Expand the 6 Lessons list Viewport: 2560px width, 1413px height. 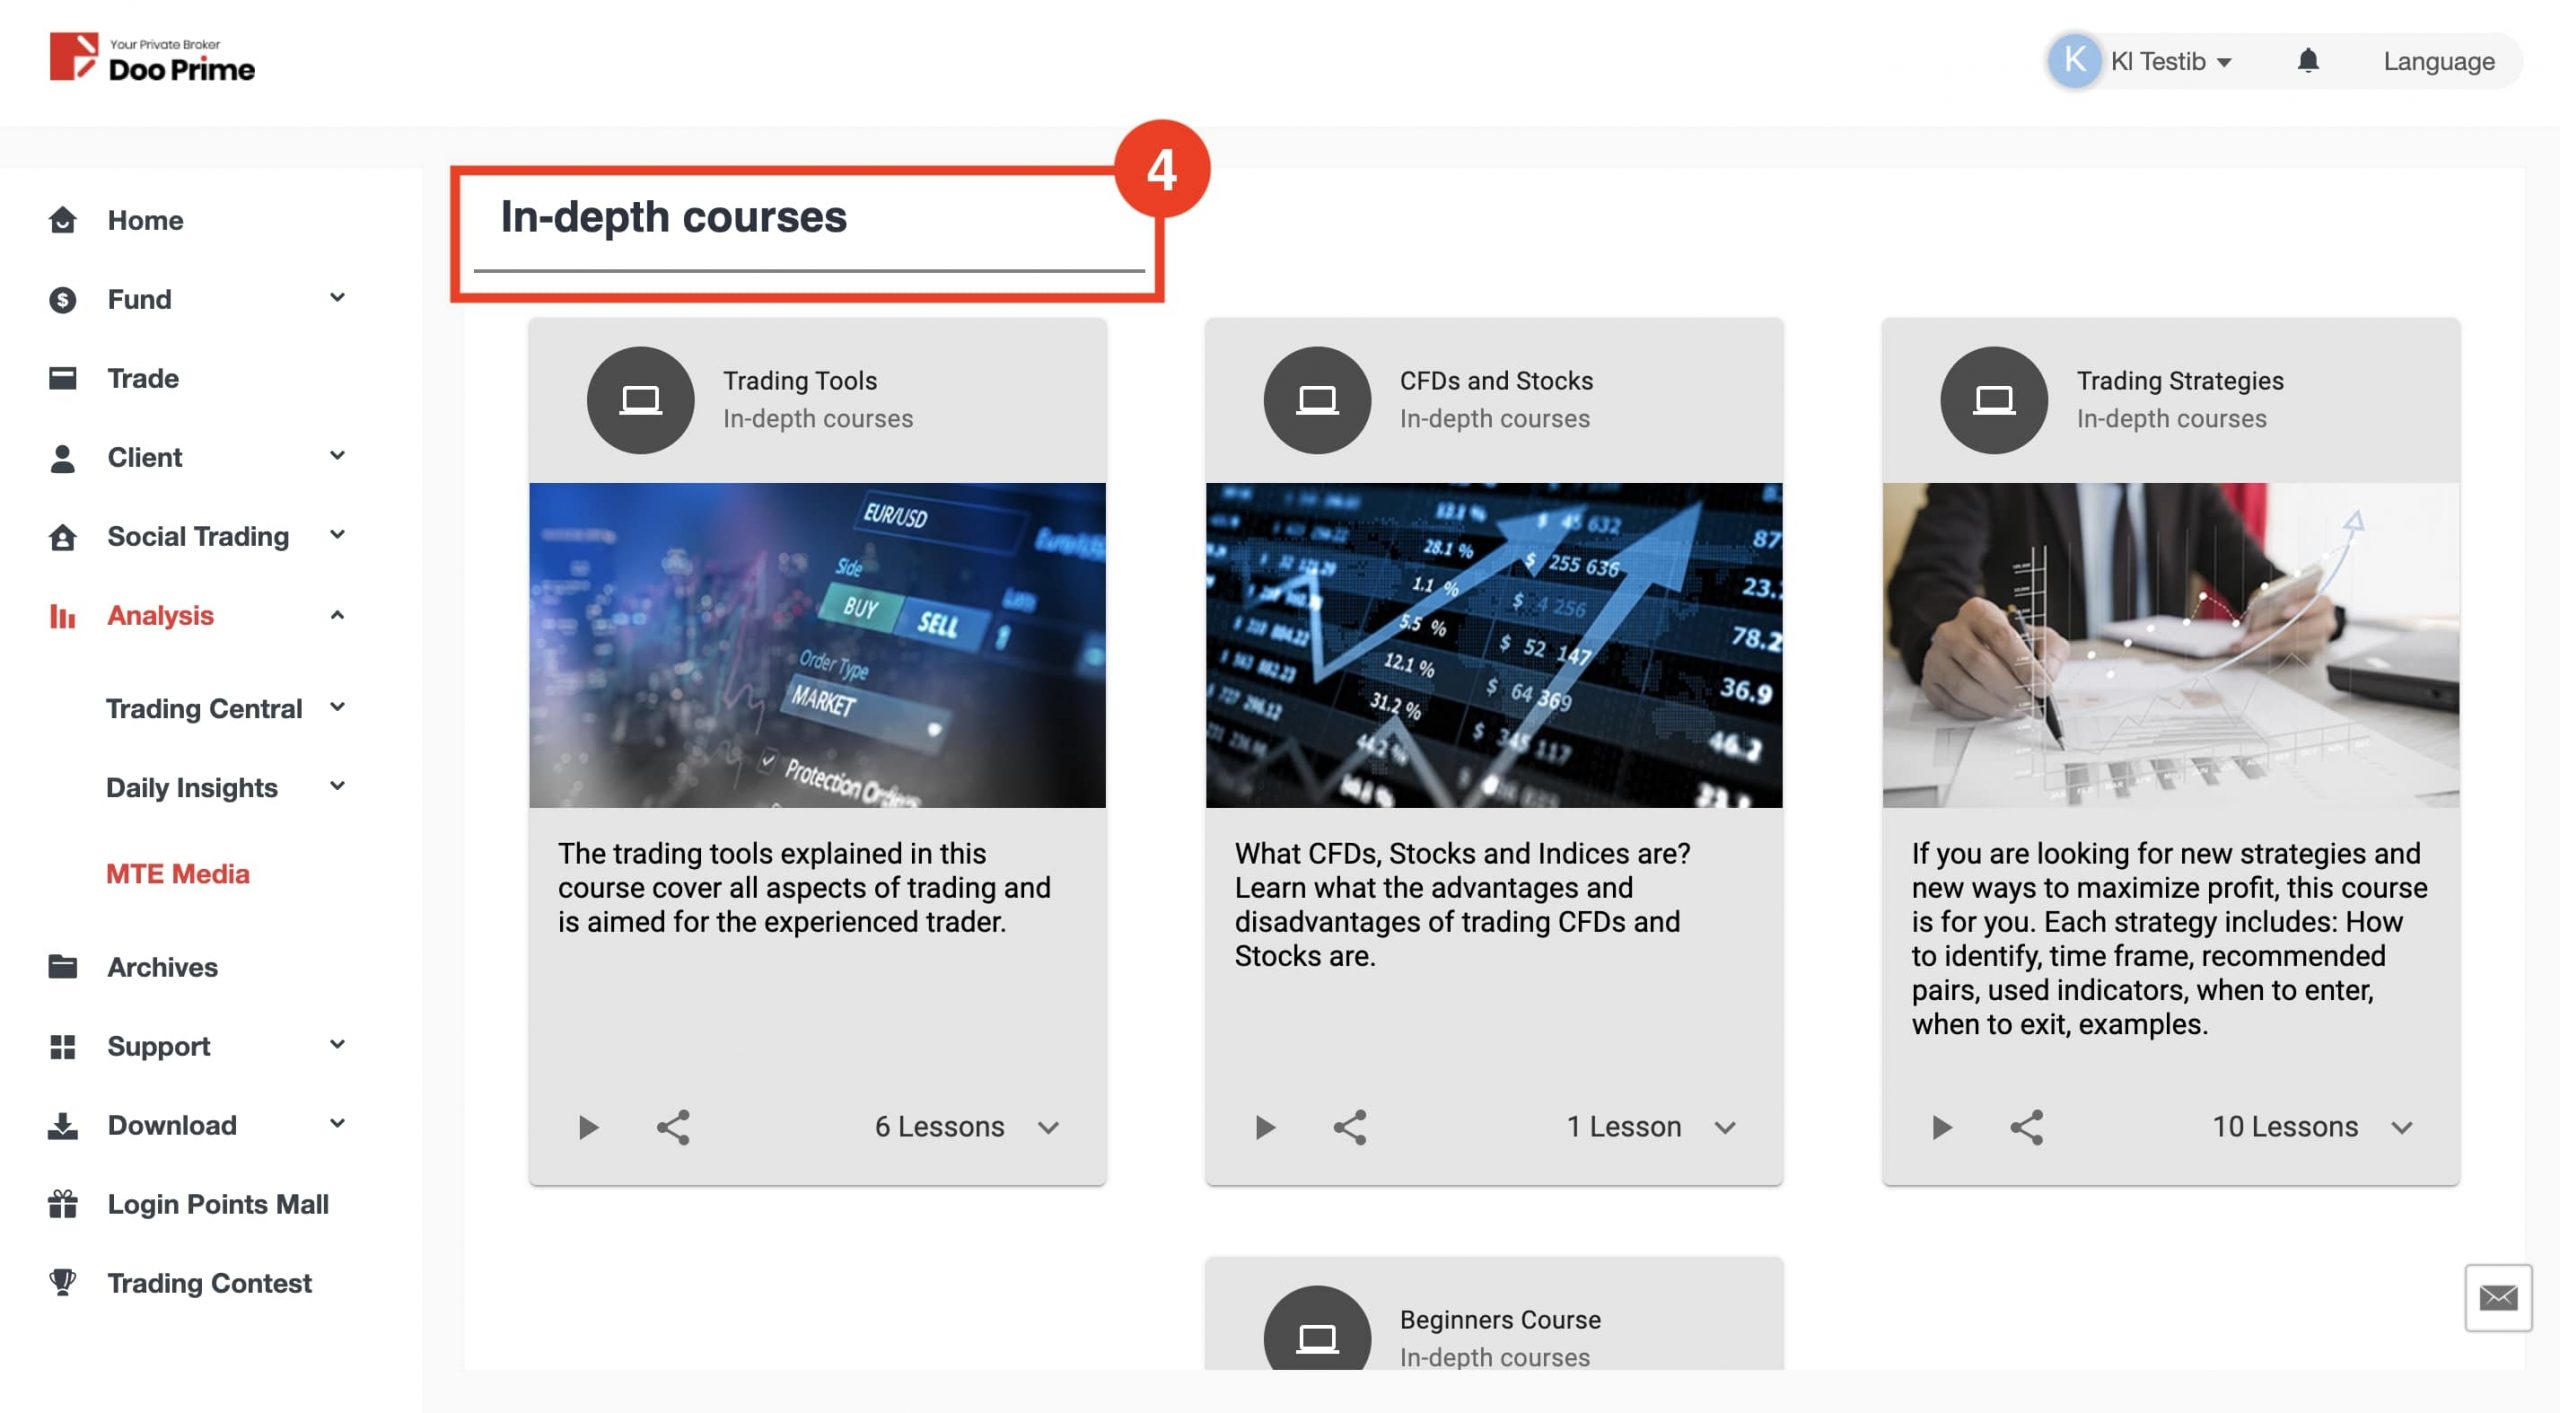coord(1048,1127)
